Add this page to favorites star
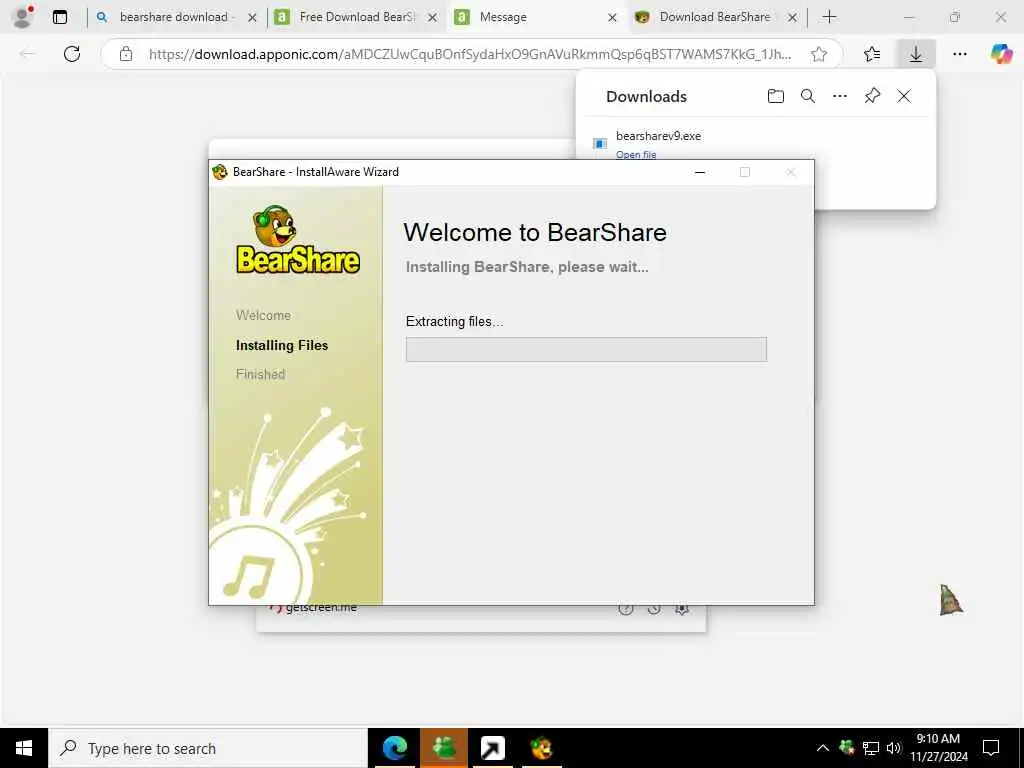This screenshot has height=768, width=1024. 819,54
